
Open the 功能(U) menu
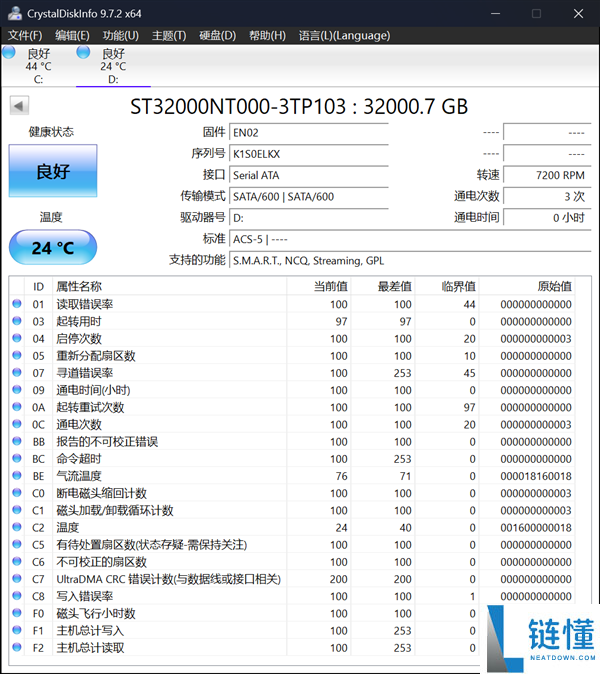pyautogui.click(x=120, y=35)
